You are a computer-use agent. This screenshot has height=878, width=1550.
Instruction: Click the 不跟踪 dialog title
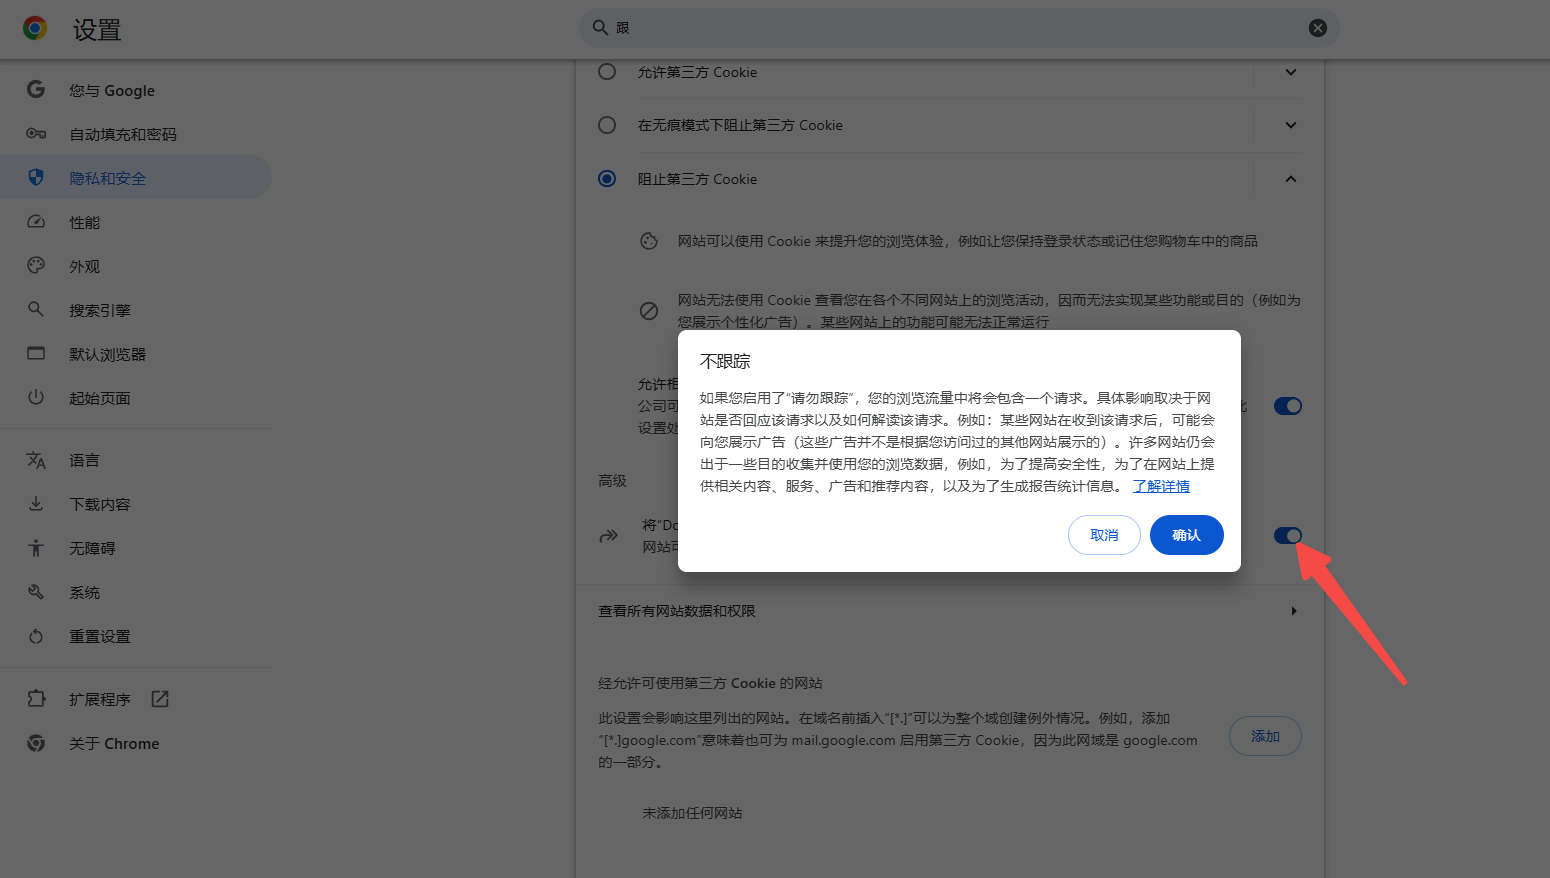(x=725, y=361)
